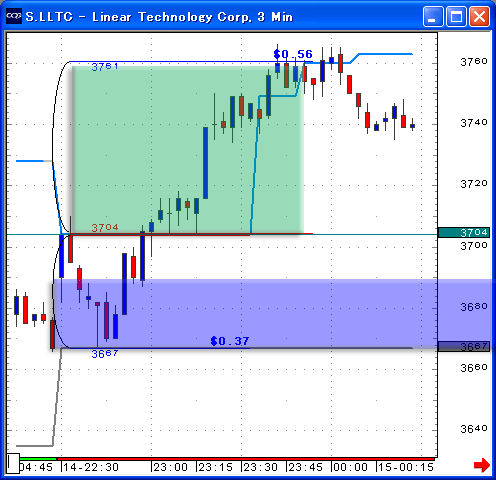Minimize the S.LLTC chart window
496x480 pixels.
[x=433, y=16]
